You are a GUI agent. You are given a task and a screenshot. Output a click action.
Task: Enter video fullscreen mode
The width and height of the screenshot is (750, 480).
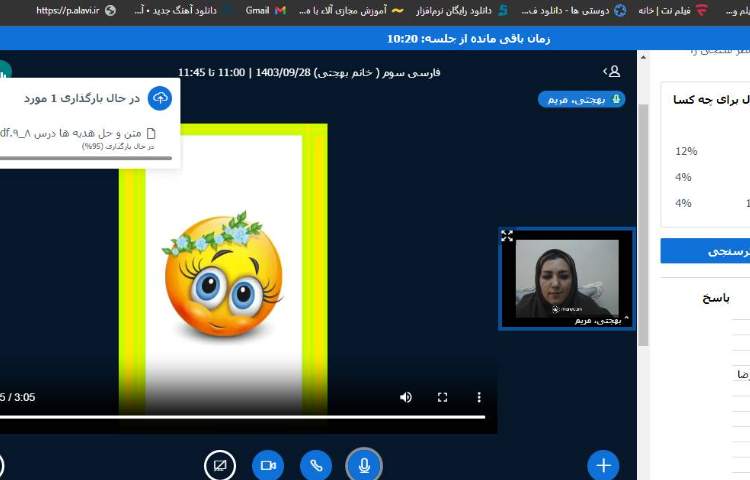pos(442,397)
